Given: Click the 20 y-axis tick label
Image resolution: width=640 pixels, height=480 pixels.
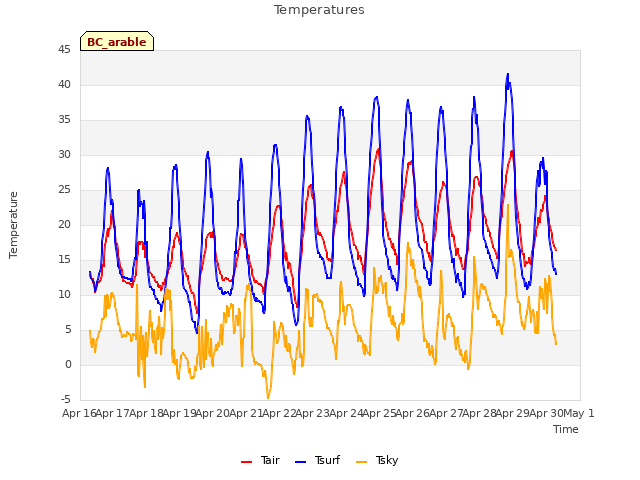Looking at the screenshot, I should click(x=64, y=224).
